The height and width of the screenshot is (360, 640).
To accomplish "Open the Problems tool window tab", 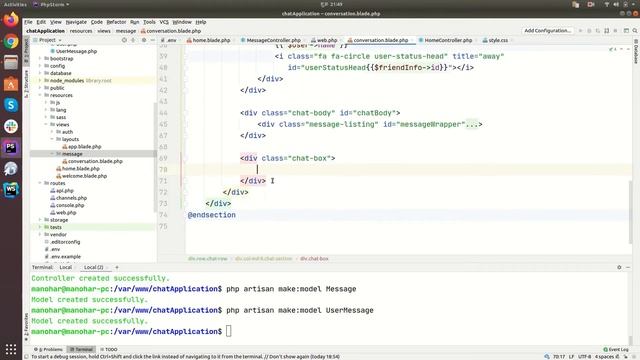I will [x=49, y=349].
